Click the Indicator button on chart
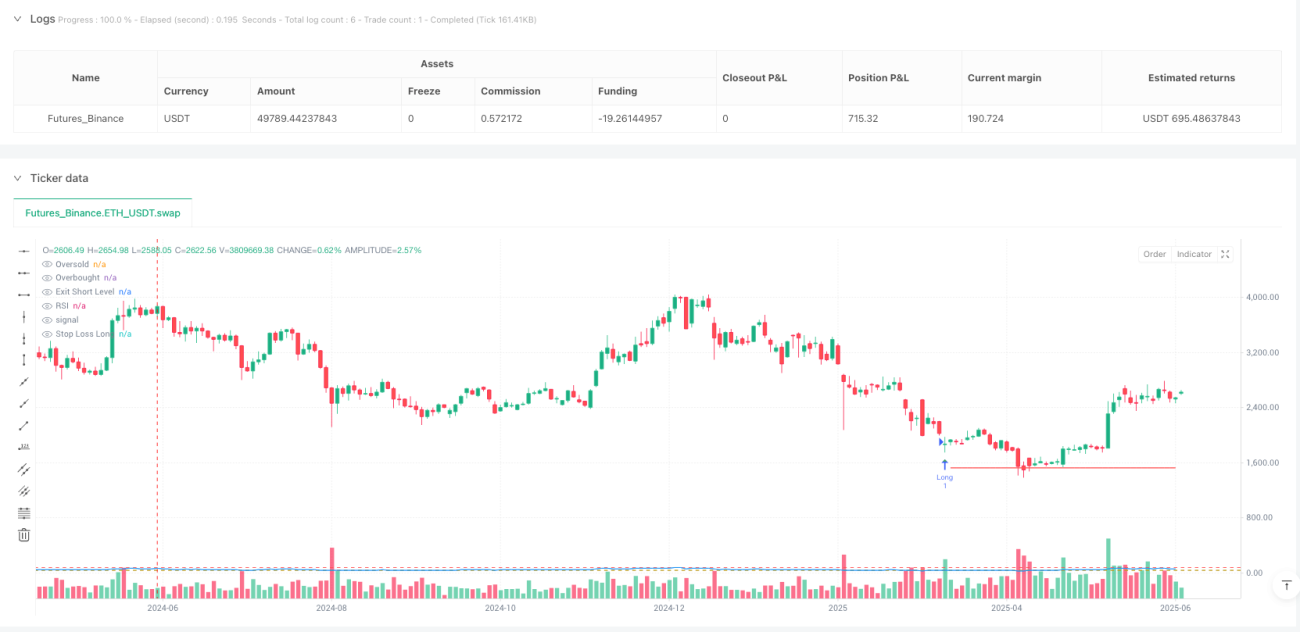 pos(1194,254)
